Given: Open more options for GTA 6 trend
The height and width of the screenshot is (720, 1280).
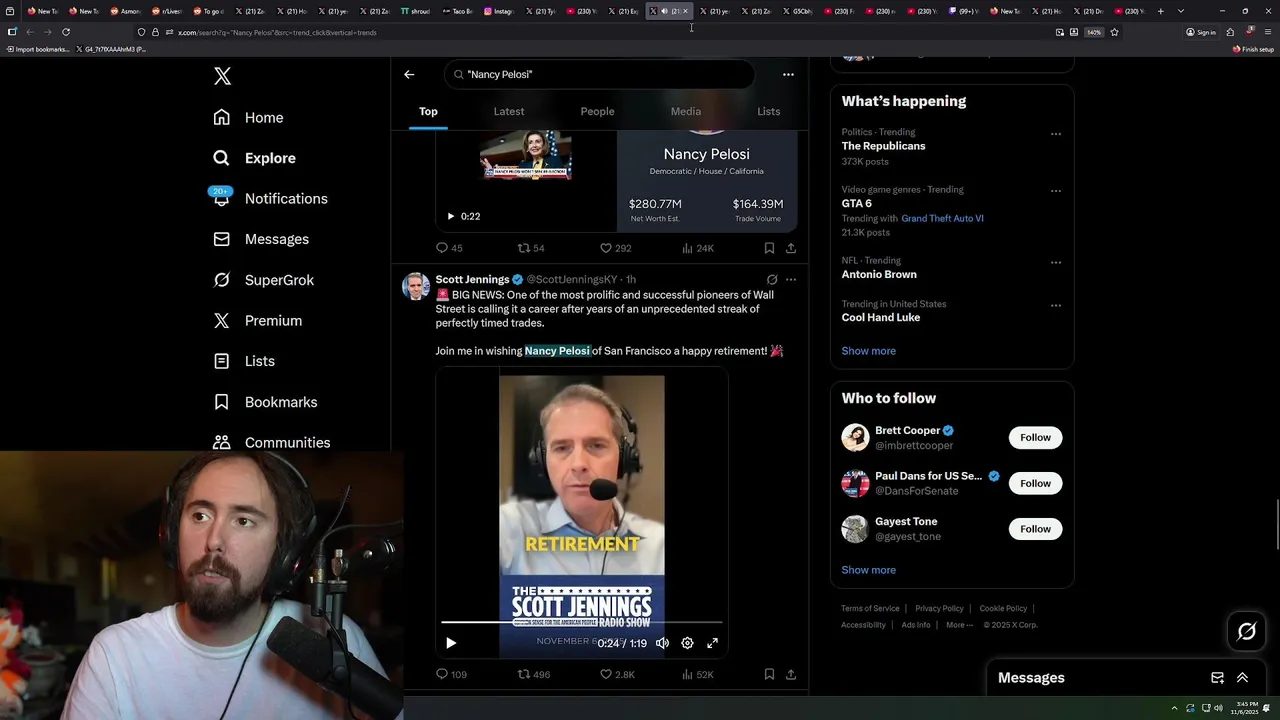Looking at the screenshot, I should (1055, 191).
